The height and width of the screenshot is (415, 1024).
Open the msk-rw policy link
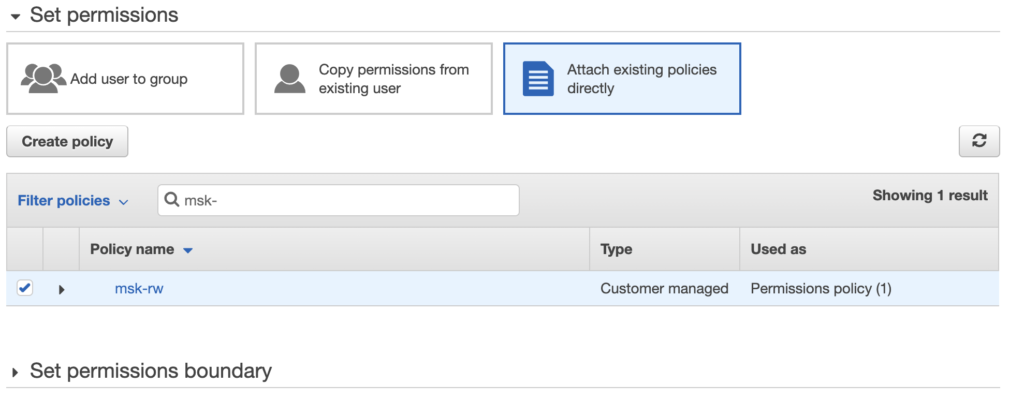click(139, 289)
